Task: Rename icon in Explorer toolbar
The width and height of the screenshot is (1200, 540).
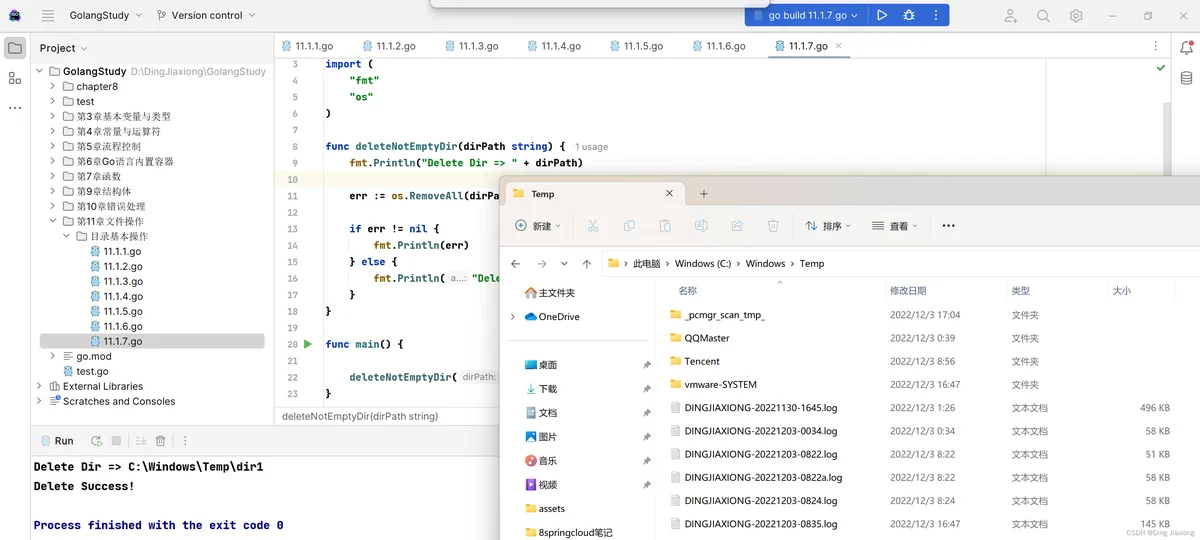Action: tap(701, 226)
